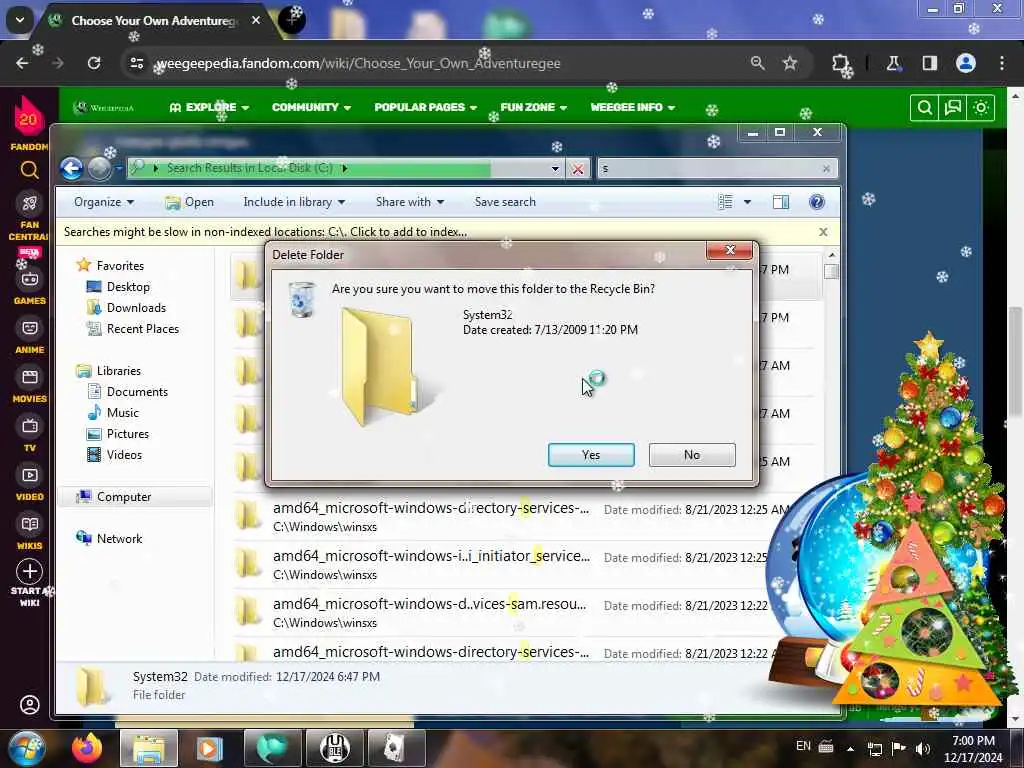Click the wiki search icon in green header

tap(924, 108)
